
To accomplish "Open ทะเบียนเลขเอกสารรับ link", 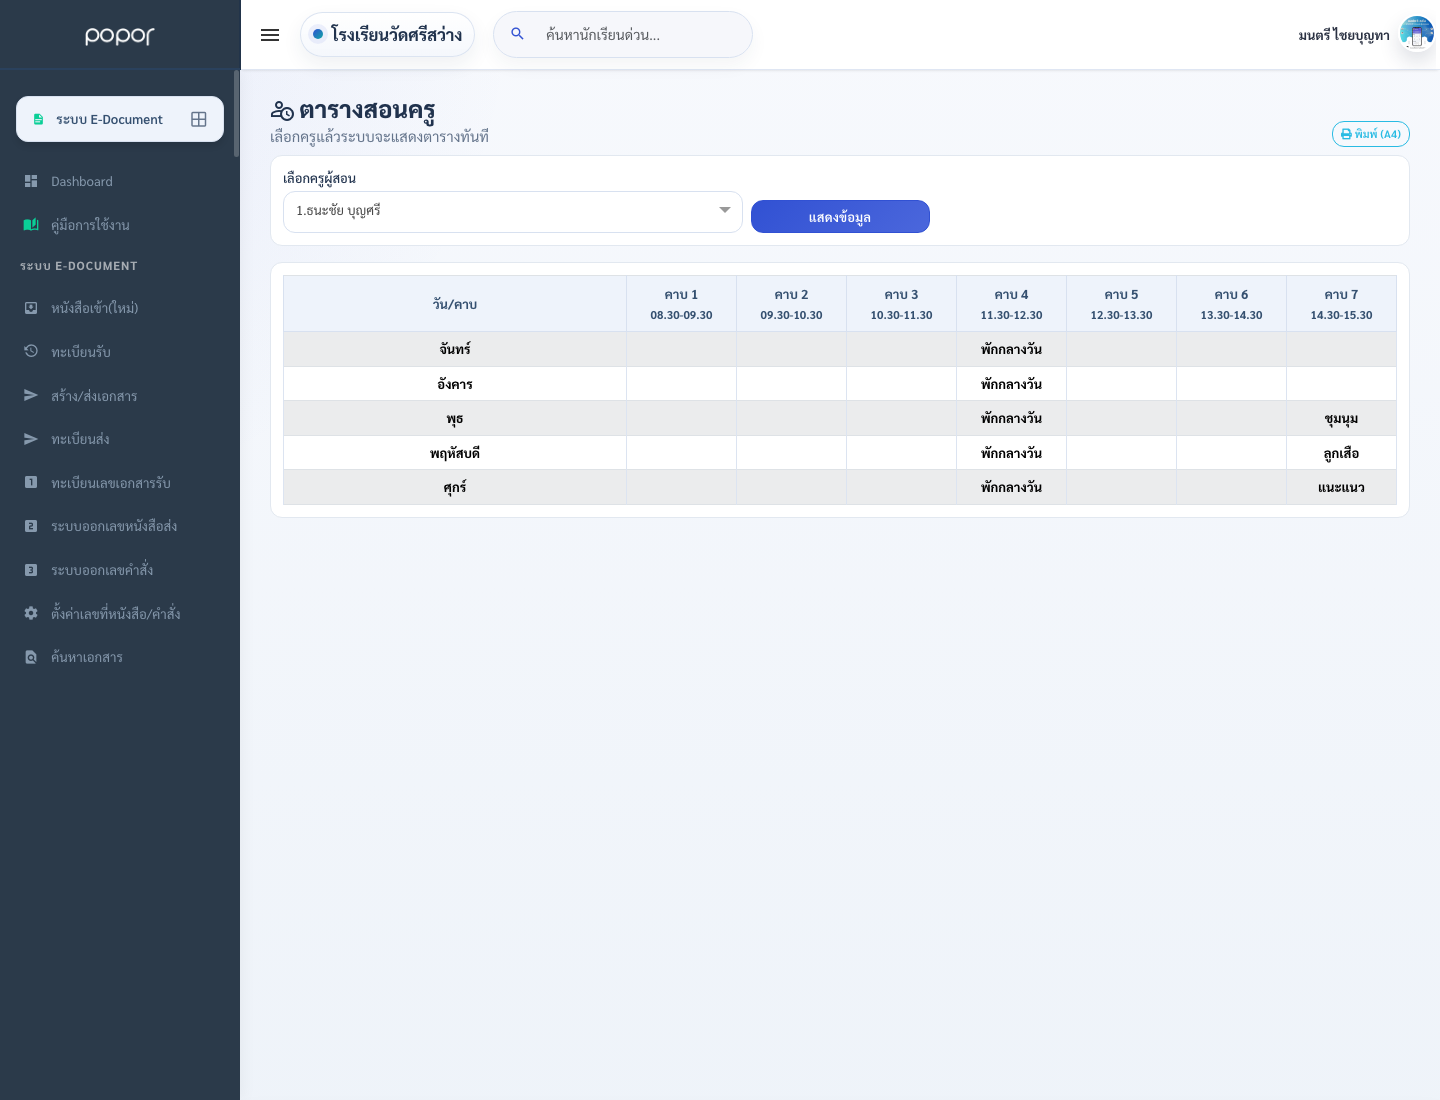I will click(111, 483).
